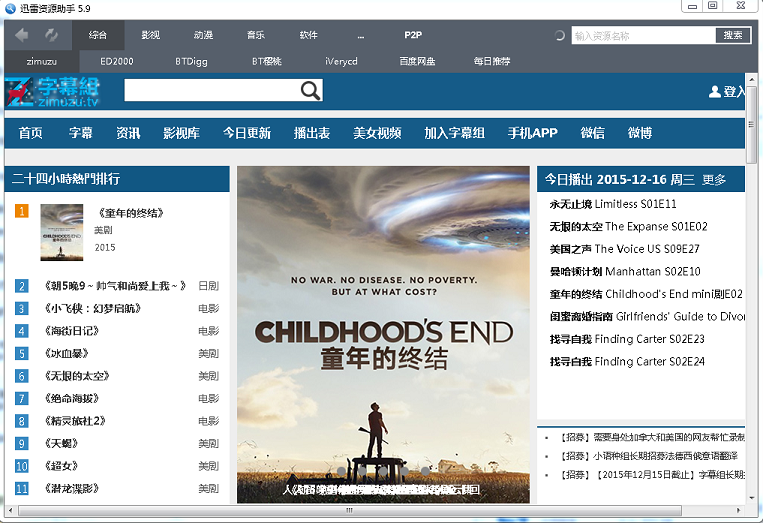Open 《朝5晚9～帅气和尚爱上我～》 ranking entry

point(115,286)
